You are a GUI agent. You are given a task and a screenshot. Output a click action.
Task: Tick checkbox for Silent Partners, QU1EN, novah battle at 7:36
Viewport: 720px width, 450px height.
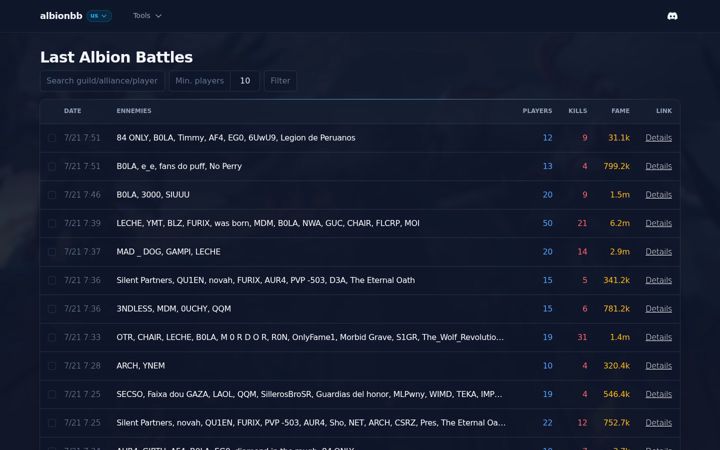[52, 280]
